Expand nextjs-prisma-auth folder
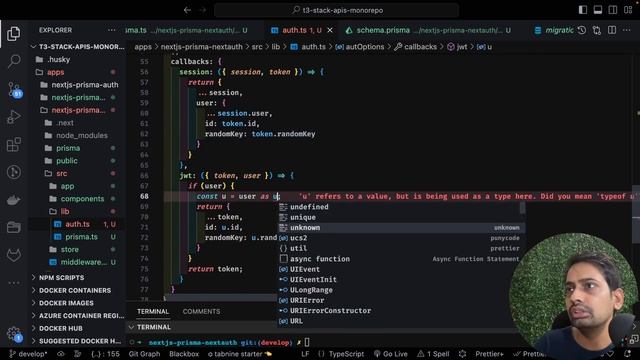 78,85
